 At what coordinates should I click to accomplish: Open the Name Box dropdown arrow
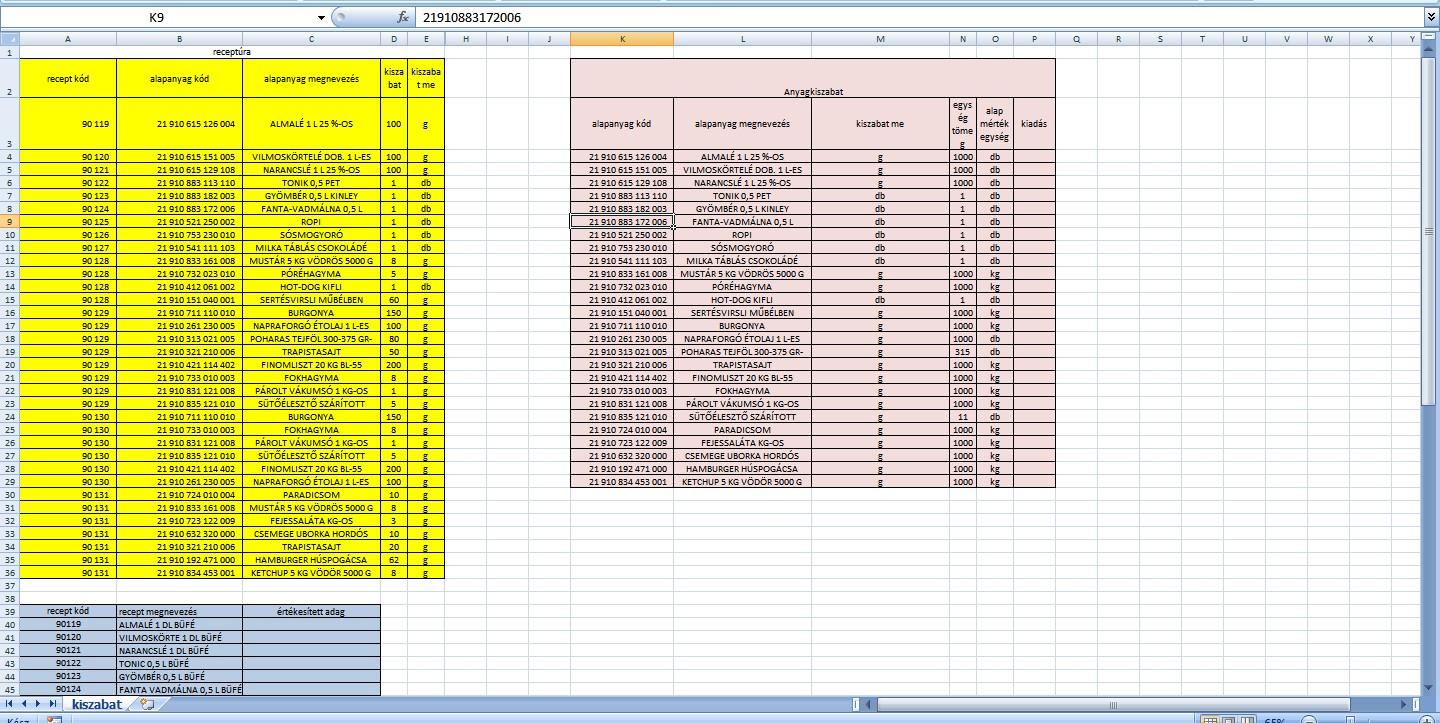click(x=321, y=17)
